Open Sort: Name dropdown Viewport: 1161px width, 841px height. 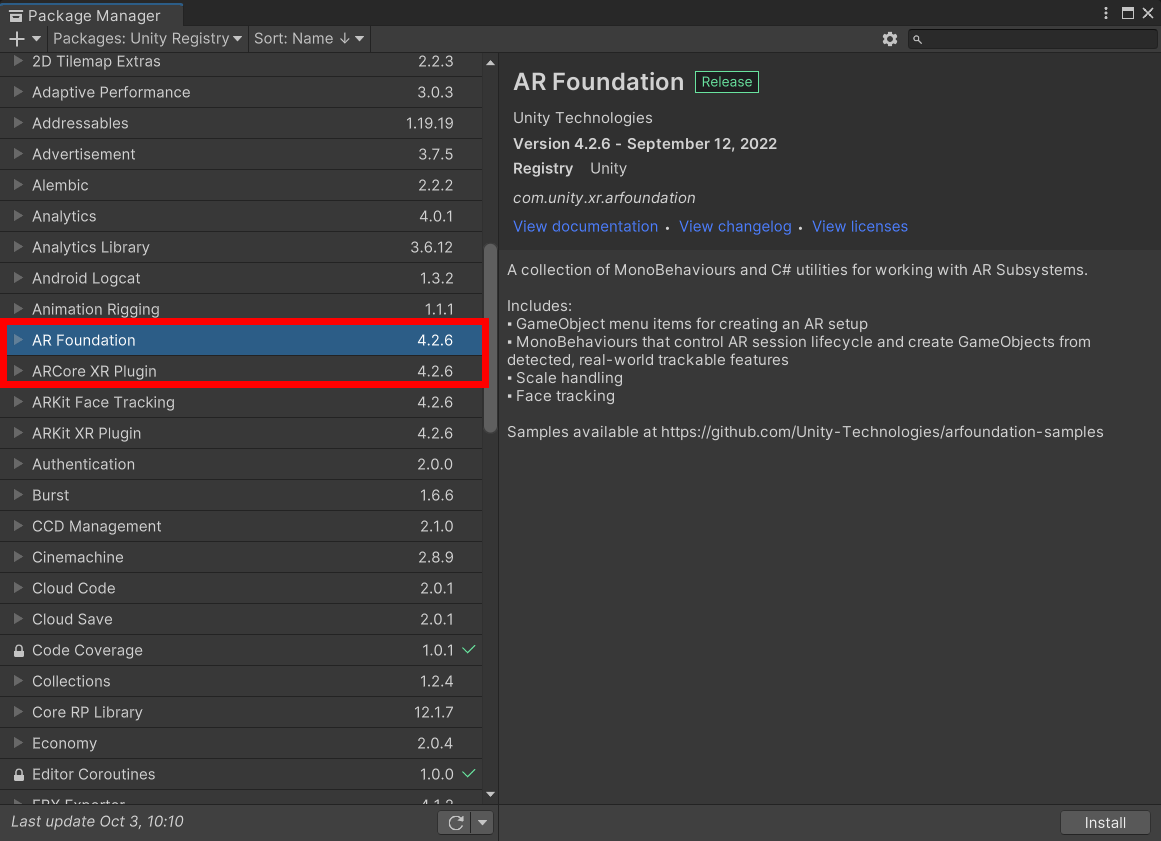pos(309,38)
